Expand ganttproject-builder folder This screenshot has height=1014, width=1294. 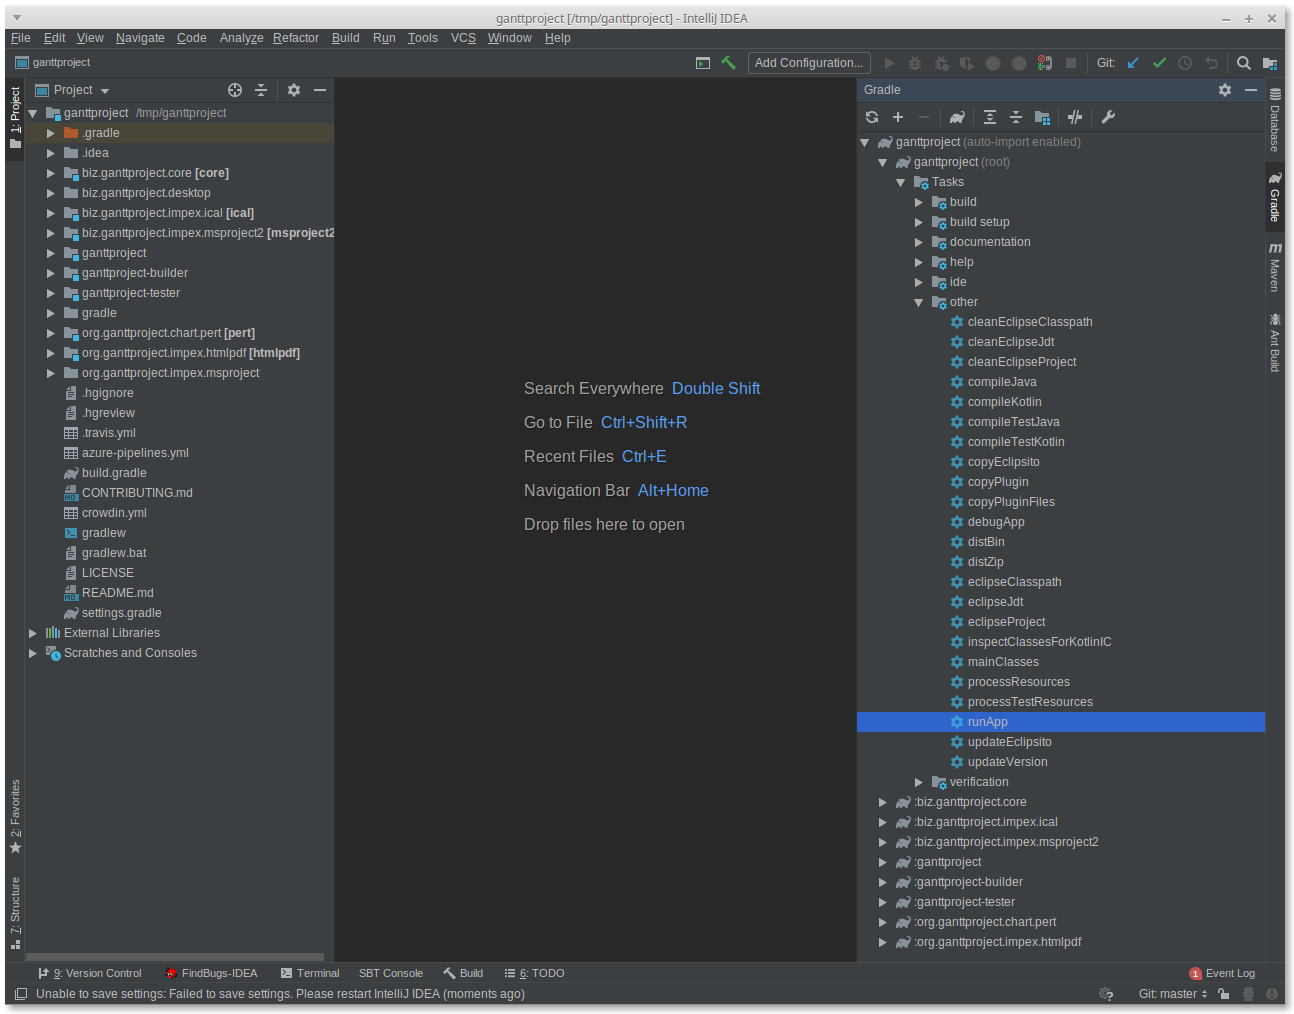[51, 273]
